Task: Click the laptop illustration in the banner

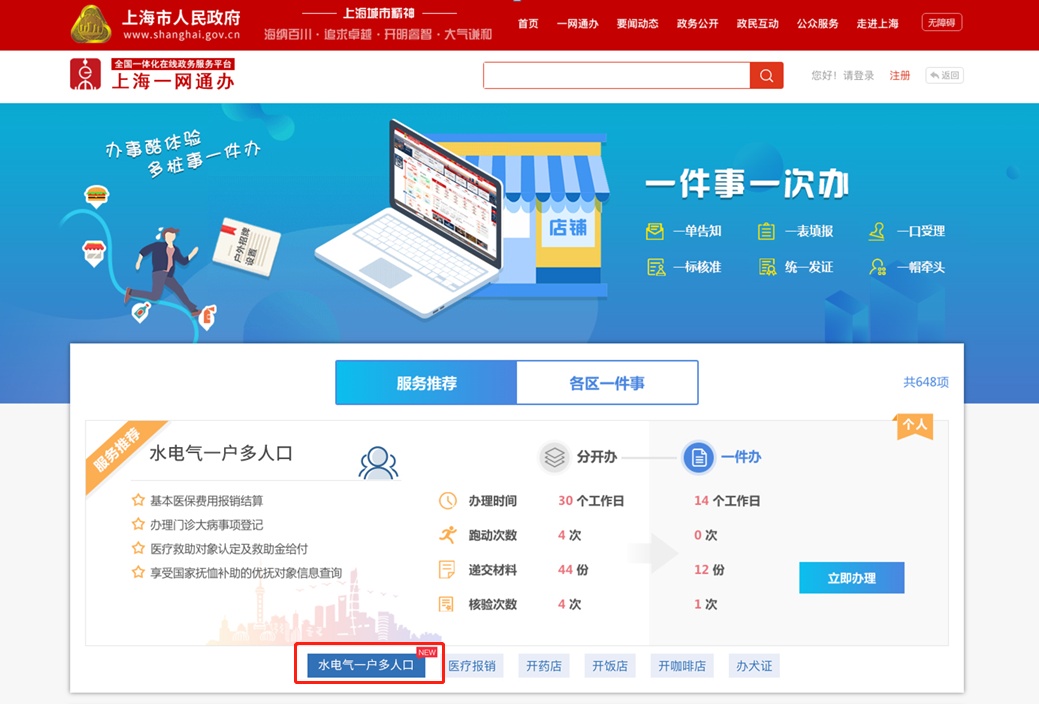Action: [x=410, y=219]
